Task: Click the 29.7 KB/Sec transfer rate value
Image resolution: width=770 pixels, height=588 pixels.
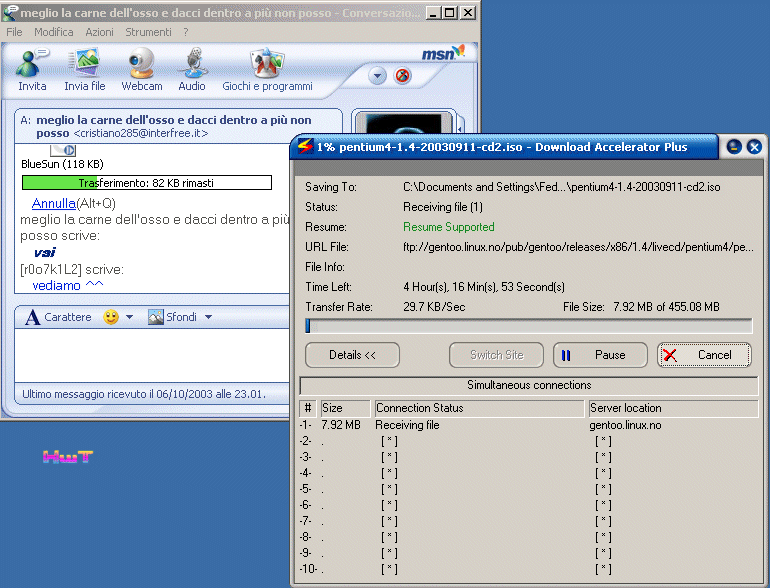Action: point(434,307)
